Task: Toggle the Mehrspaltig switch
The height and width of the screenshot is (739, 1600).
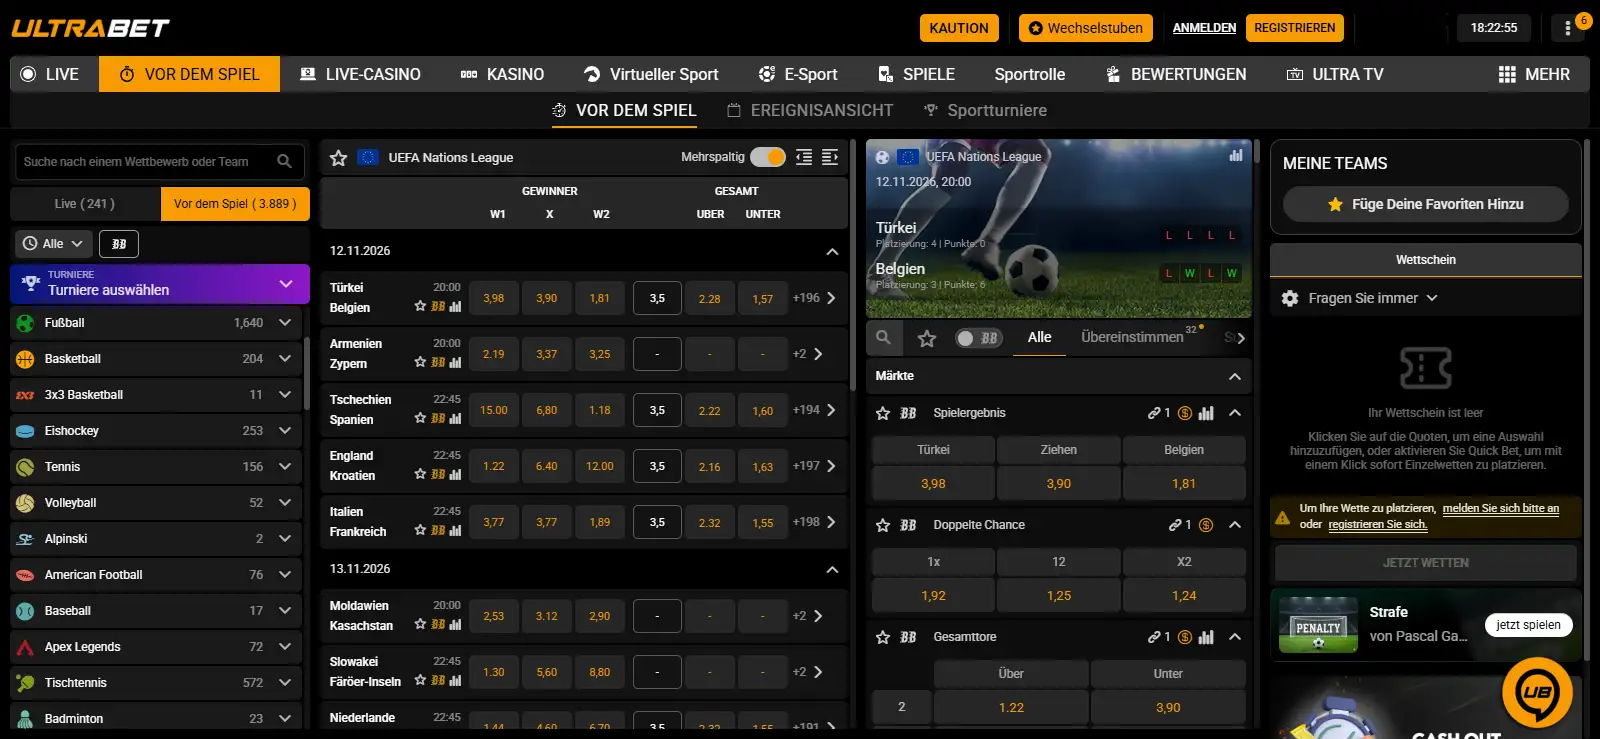Action: (x=768, y=157)
